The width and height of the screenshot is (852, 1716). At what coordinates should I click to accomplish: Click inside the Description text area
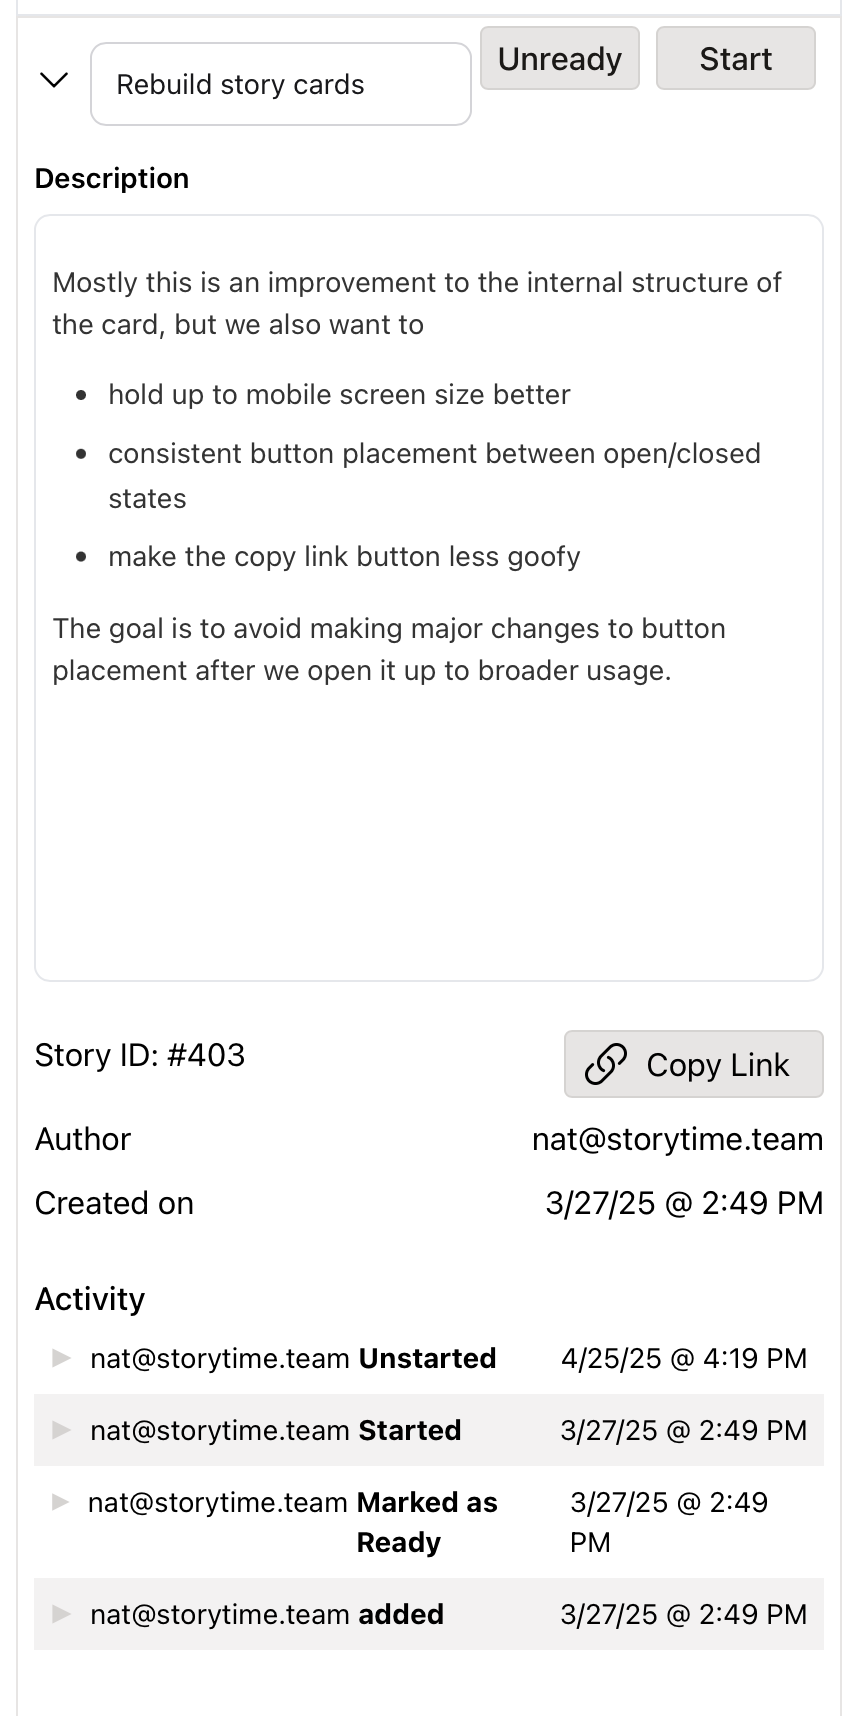[428, 820]
